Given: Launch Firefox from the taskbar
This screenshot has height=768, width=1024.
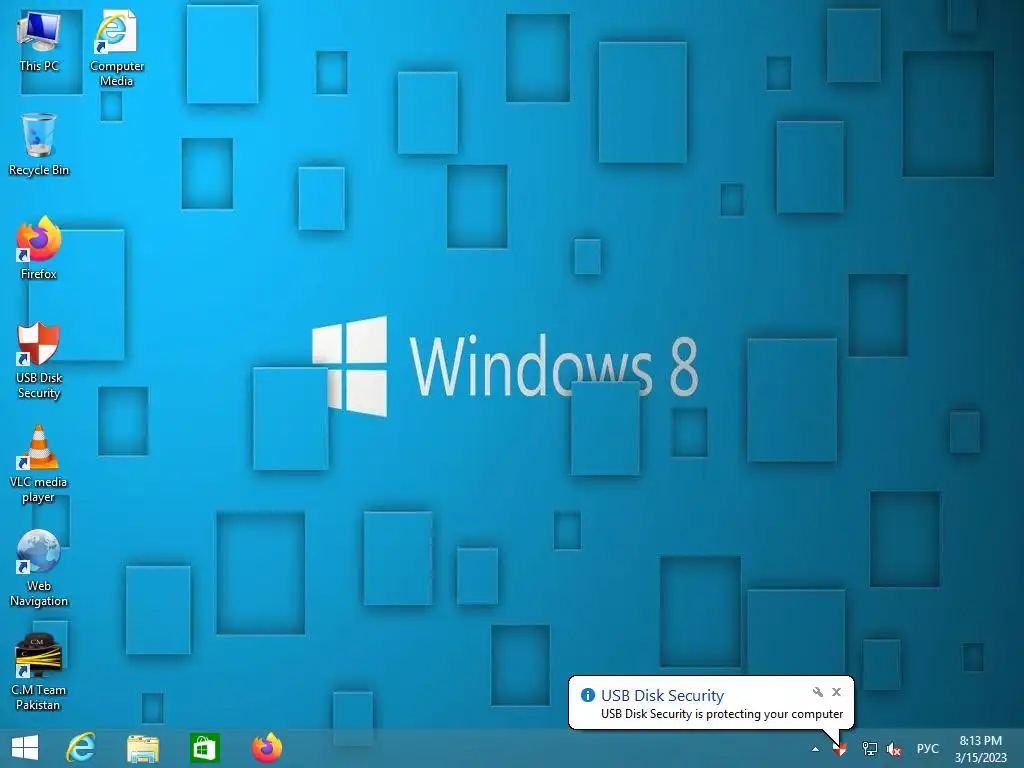Looking at the screenshot, I should tap(266, 748).
